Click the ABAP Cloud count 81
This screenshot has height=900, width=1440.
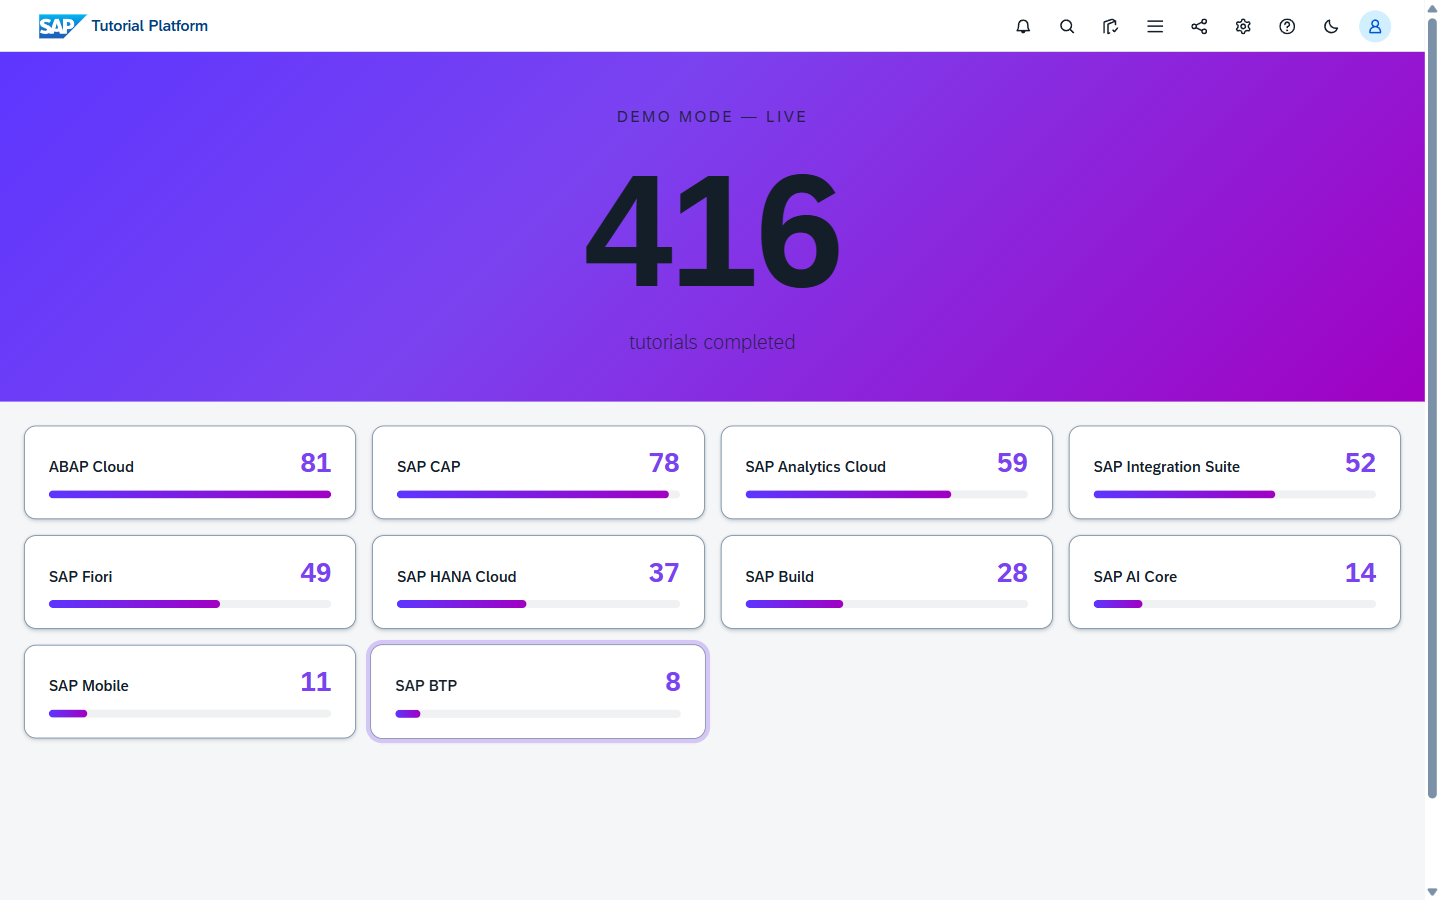pos(316,463)
